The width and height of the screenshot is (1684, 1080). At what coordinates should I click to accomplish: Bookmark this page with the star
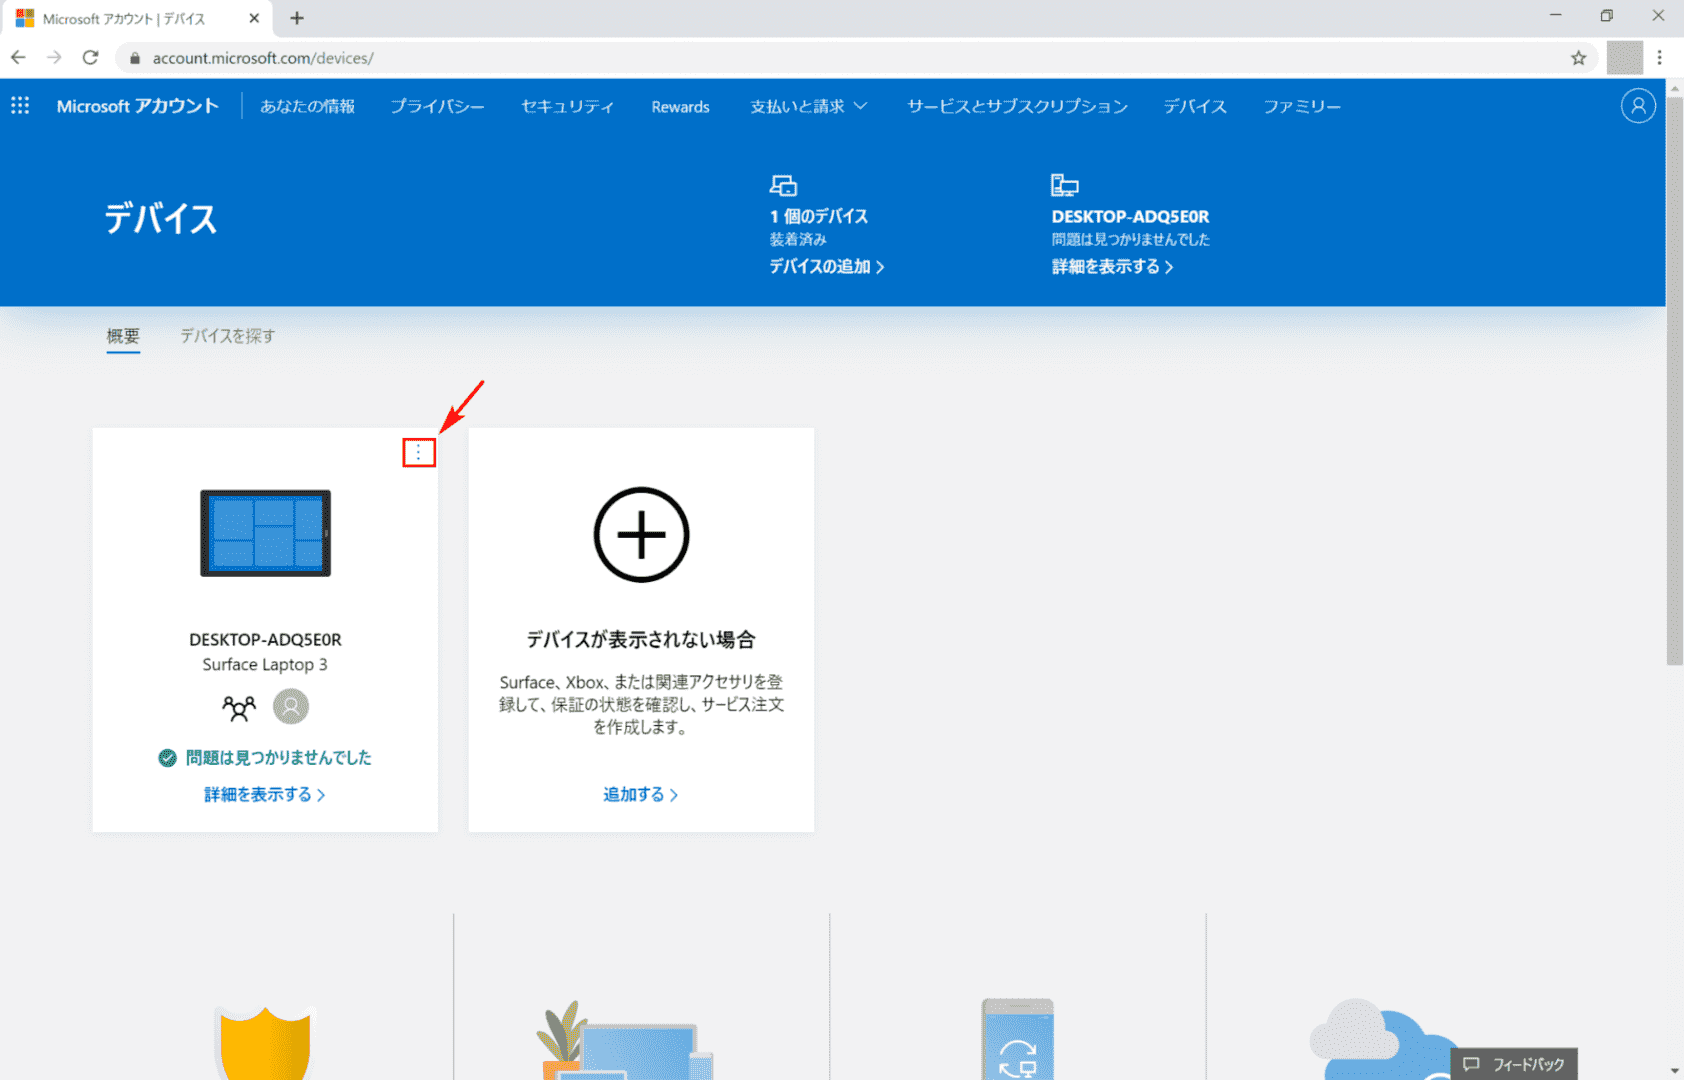click(x=1578, y=58)
